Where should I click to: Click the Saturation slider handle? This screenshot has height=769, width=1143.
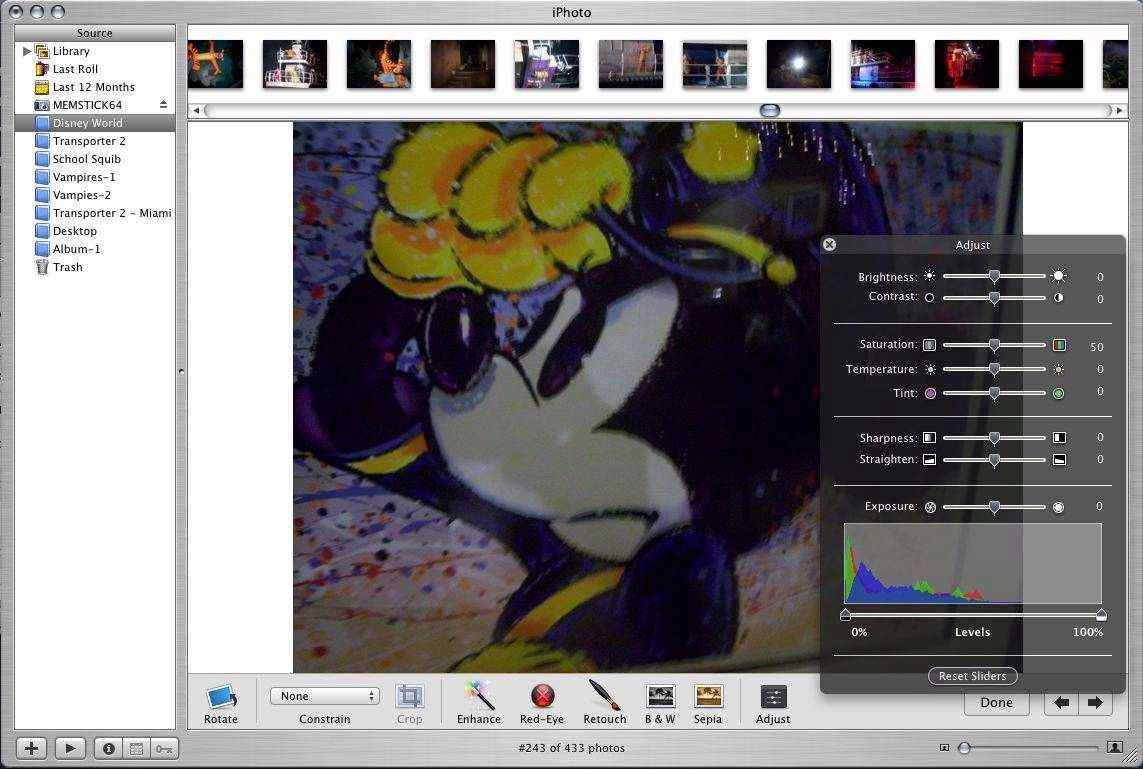994,345
